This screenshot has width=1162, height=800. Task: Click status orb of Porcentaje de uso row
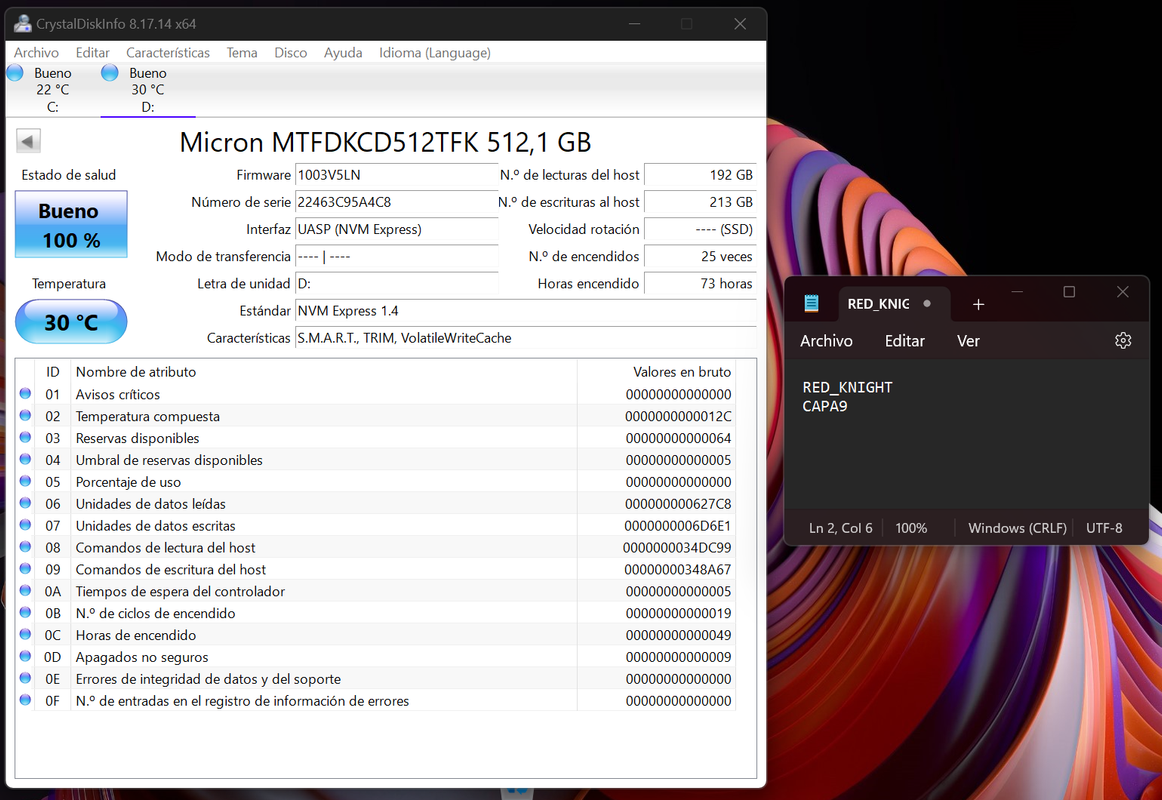25,481
